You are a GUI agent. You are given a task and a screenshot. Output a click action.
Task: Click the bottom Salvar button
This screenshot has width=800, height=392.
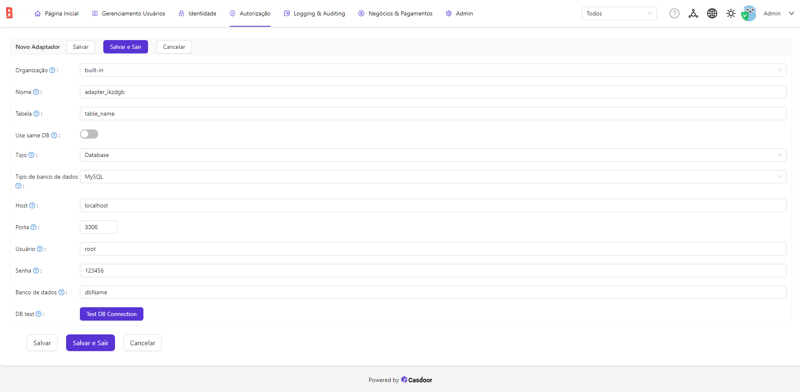click(x=42, y=343)
